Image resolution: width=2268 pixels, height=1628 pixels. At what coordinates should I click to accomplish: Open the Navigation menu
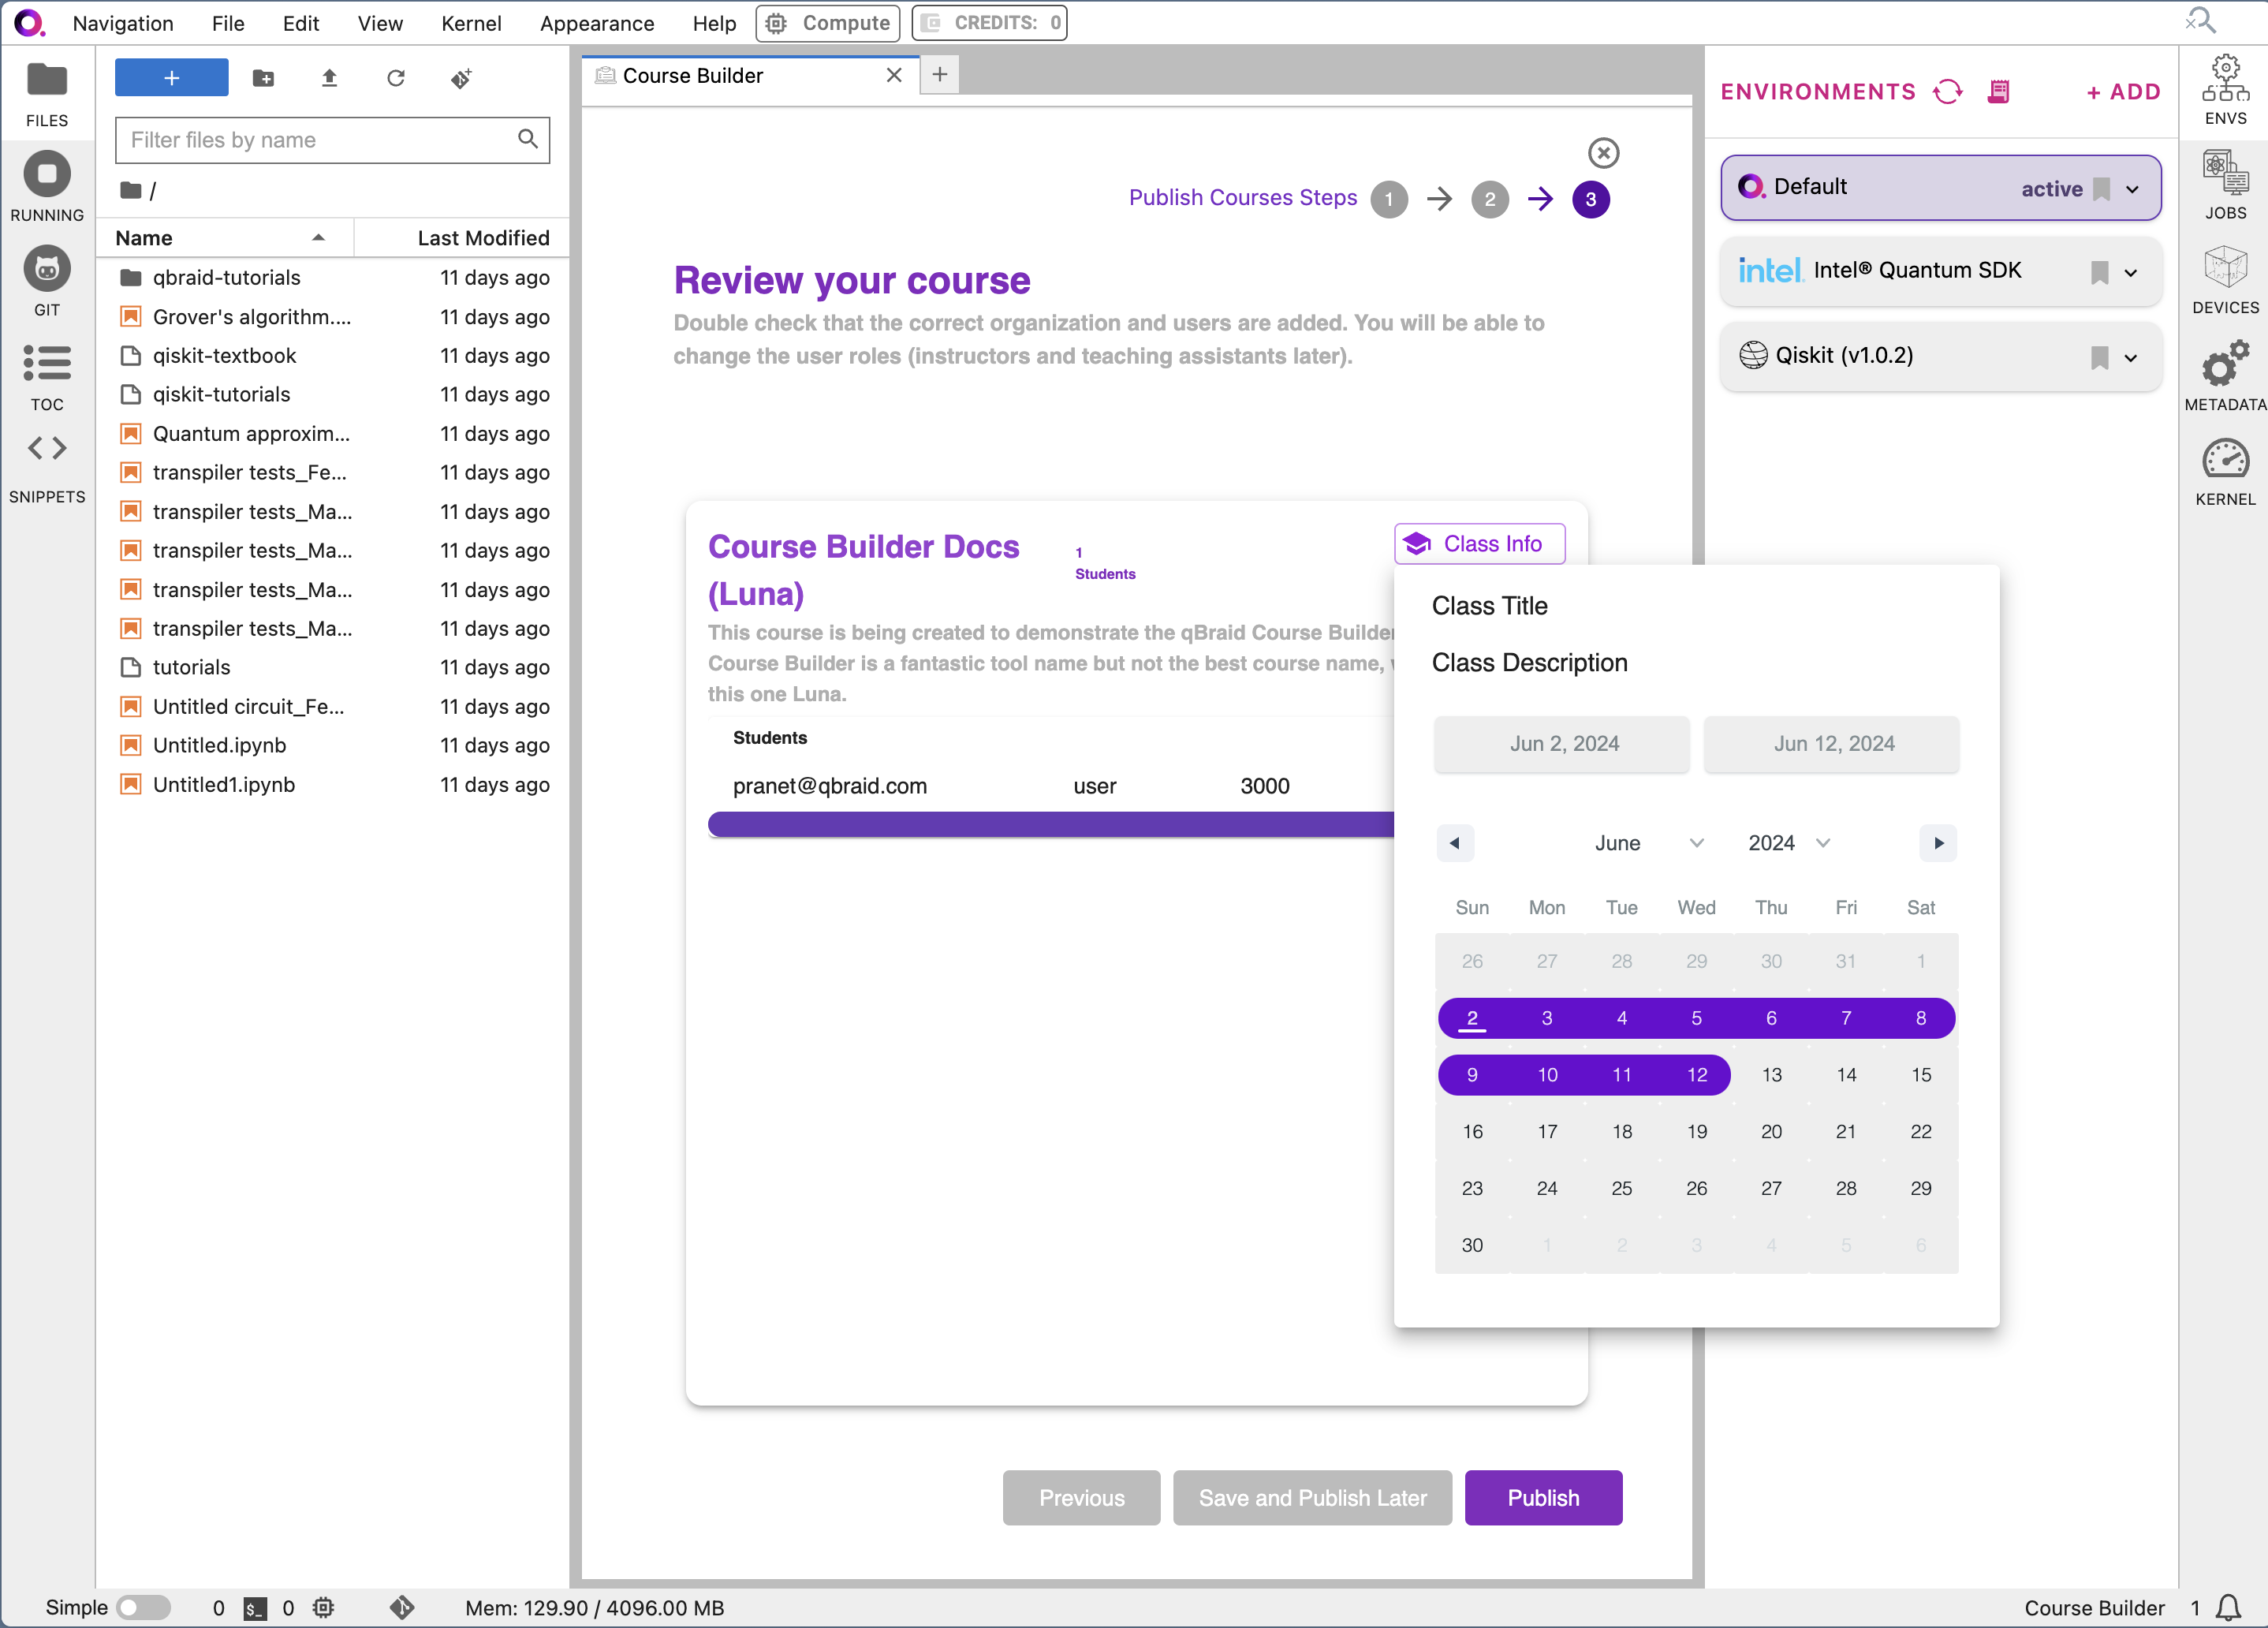pos(123,23)
